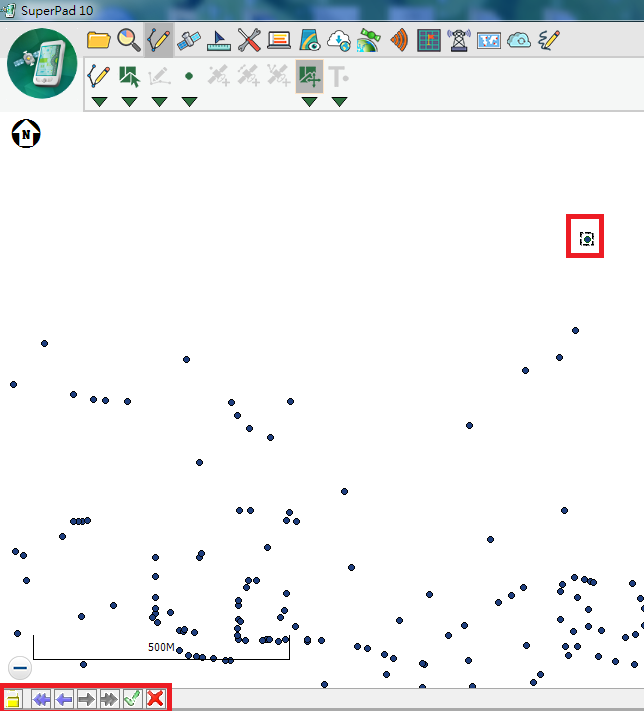
Task: Expand dropdown under highlighted add-feature tool
Action: (x=309, y=102)
